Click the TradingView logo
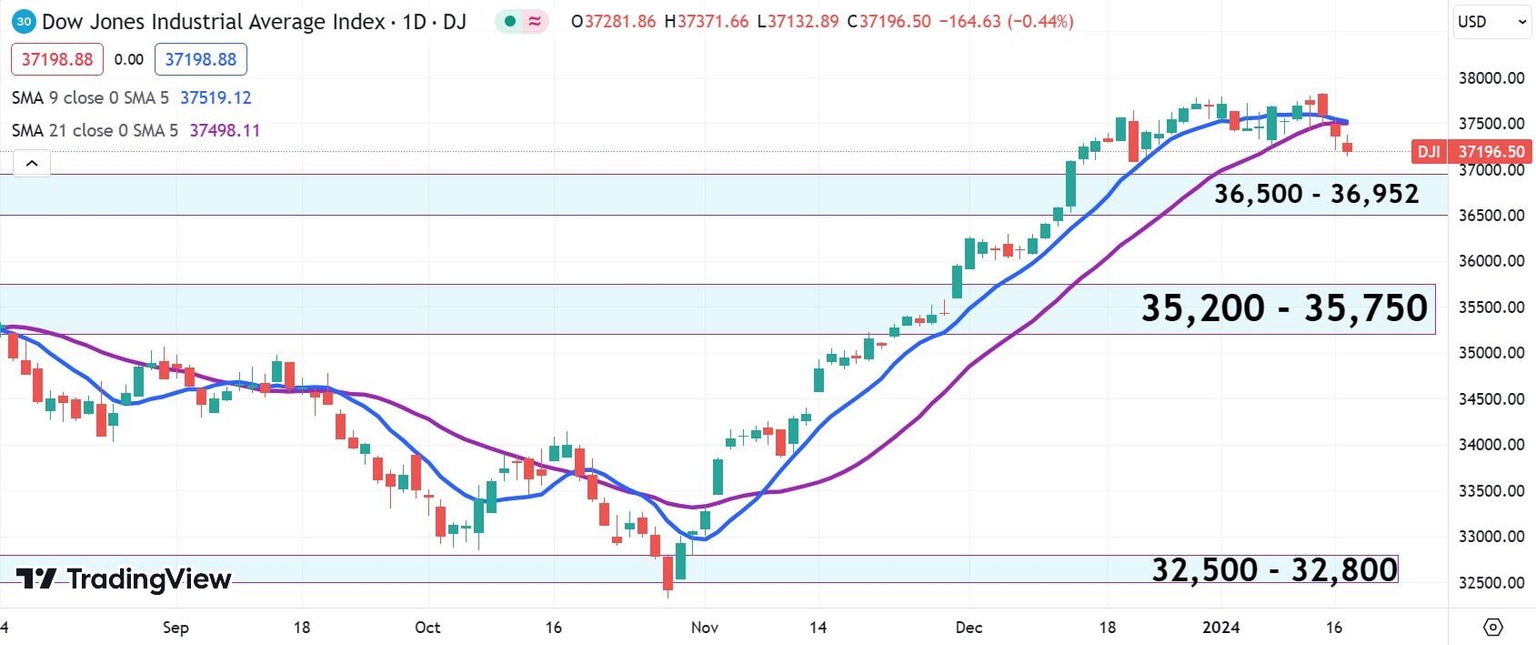1536x645 pixels. tap(124, 579)
